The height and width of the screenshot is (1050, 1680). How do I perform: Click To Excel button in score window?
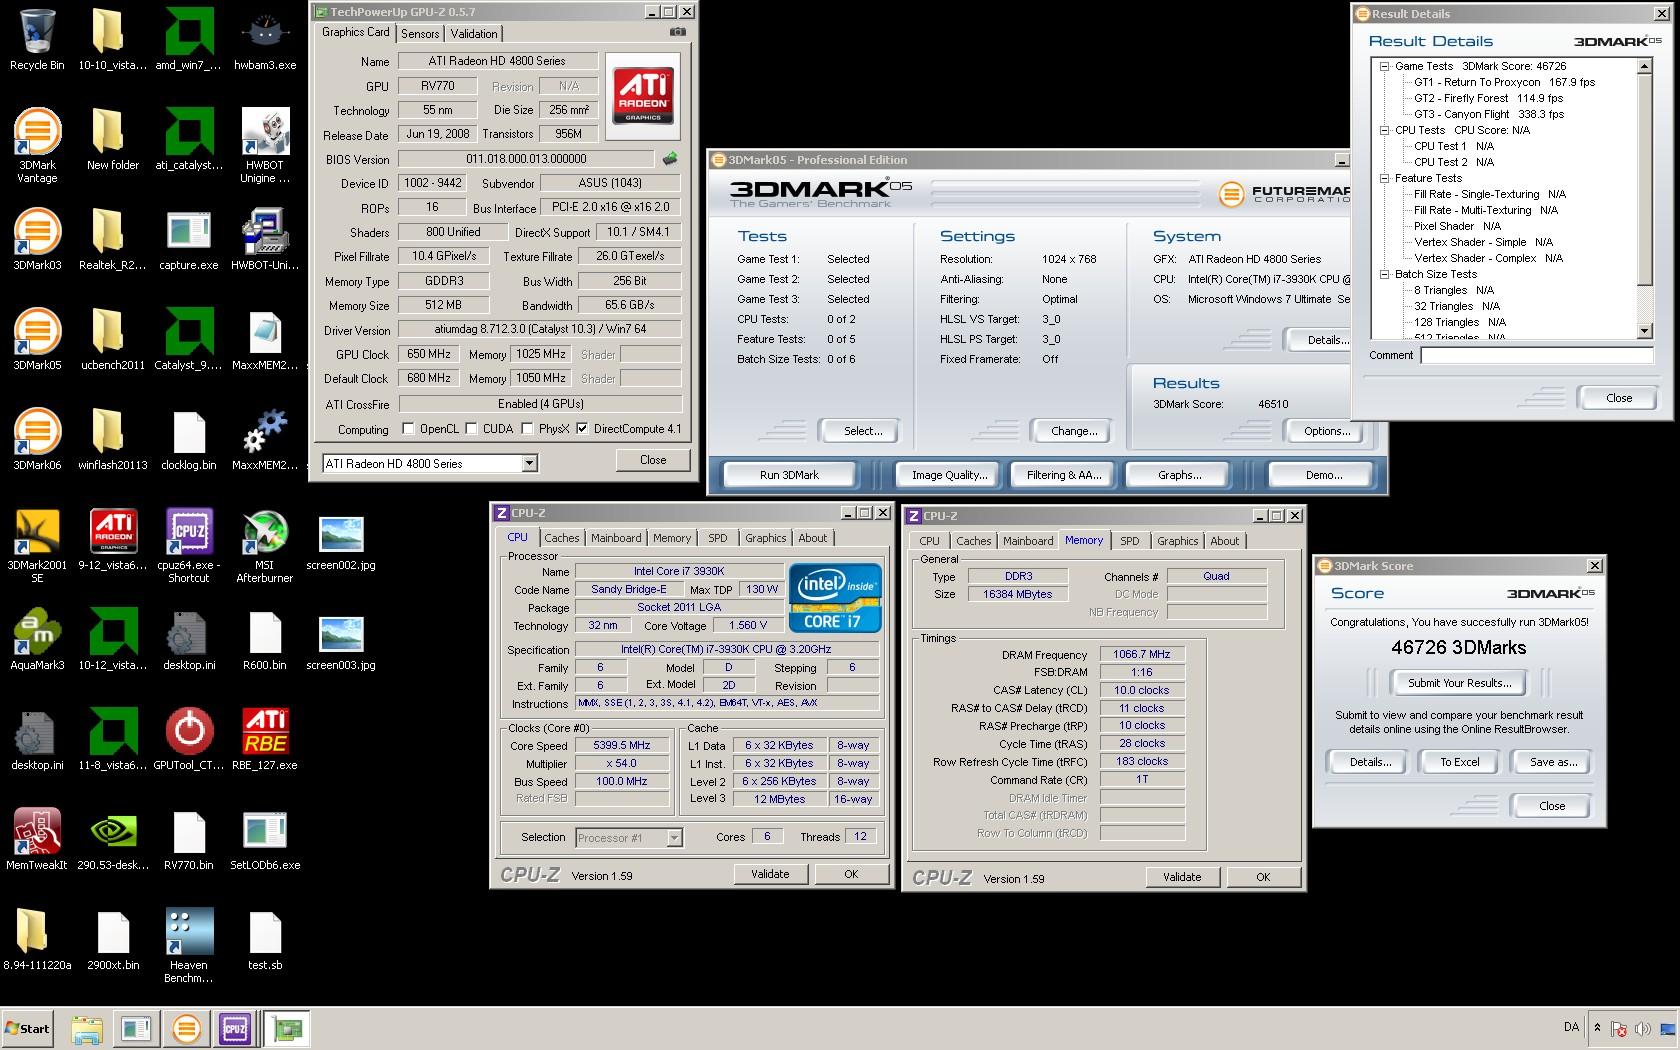pos(1459,762)
